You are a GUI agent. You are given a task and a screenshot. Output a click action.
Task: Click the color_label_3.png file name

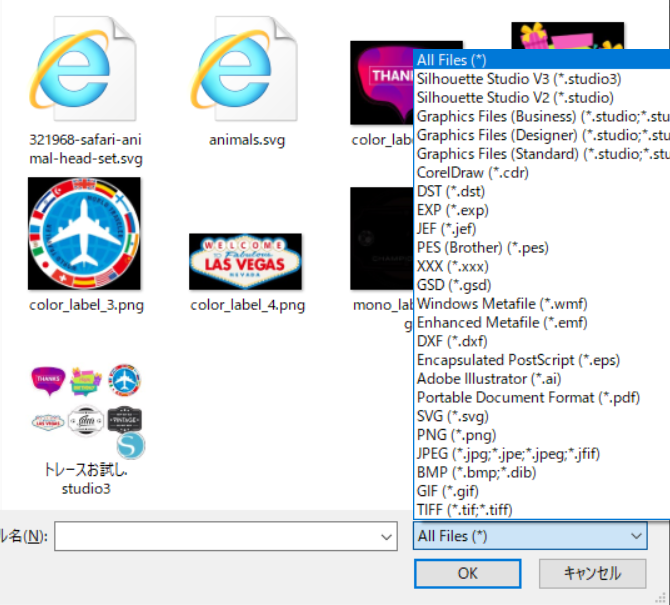click(86, 305)
